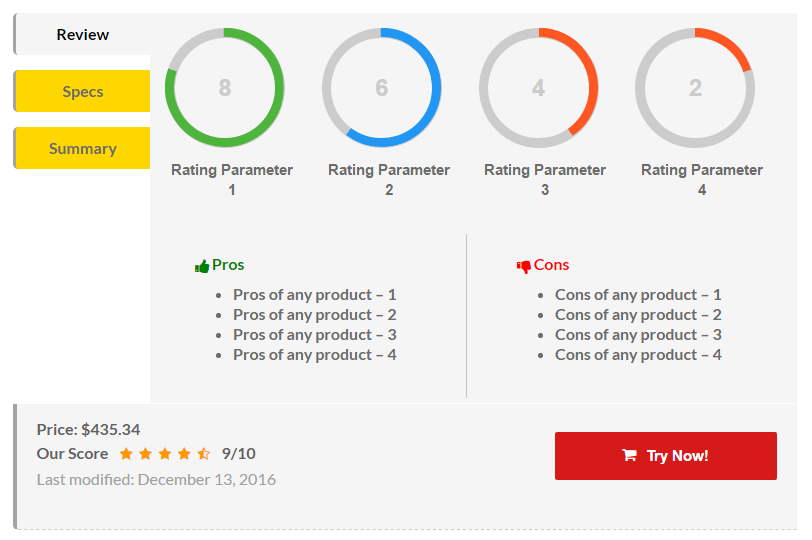The image size is (812, 540).
Task: Click the half-filled fifth rating star
Action: 204,454
